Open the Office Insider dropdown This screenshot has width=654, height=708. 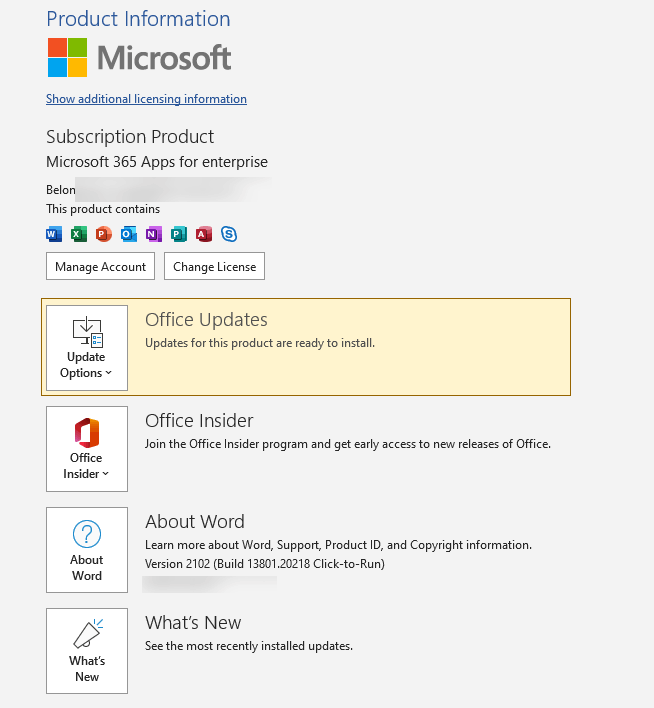(x=87, y=449)
